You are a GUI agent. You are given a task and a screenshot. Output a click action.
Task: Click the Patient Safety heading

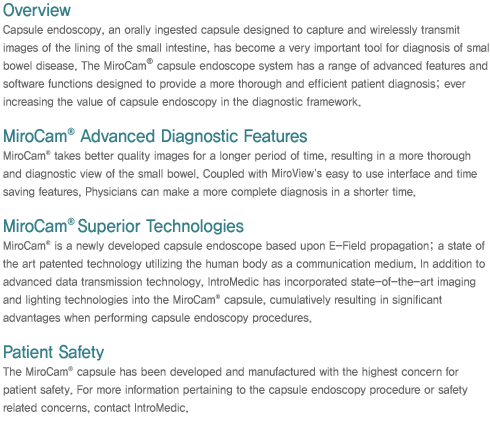tap(54, 352)
